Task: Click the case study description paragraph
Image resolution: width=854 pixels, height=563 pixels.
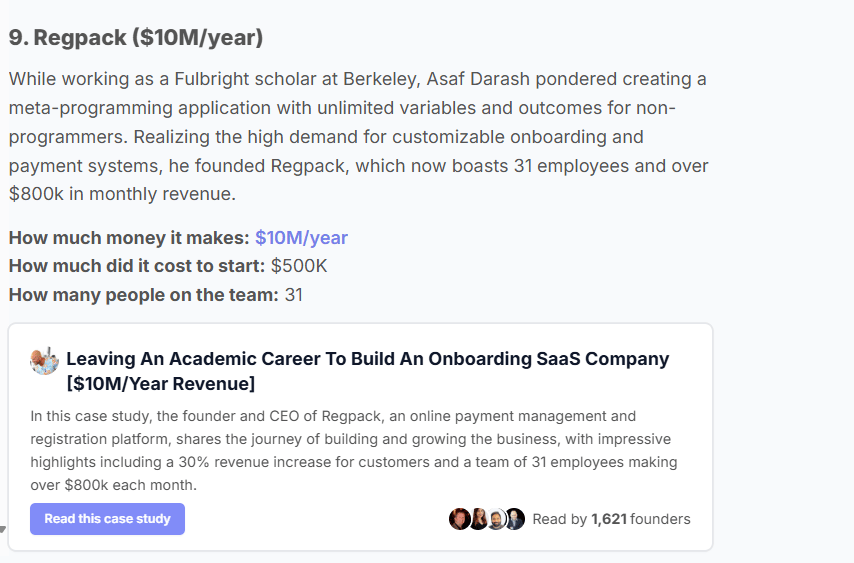Action: pyautogui.click(x=354, y=450)
